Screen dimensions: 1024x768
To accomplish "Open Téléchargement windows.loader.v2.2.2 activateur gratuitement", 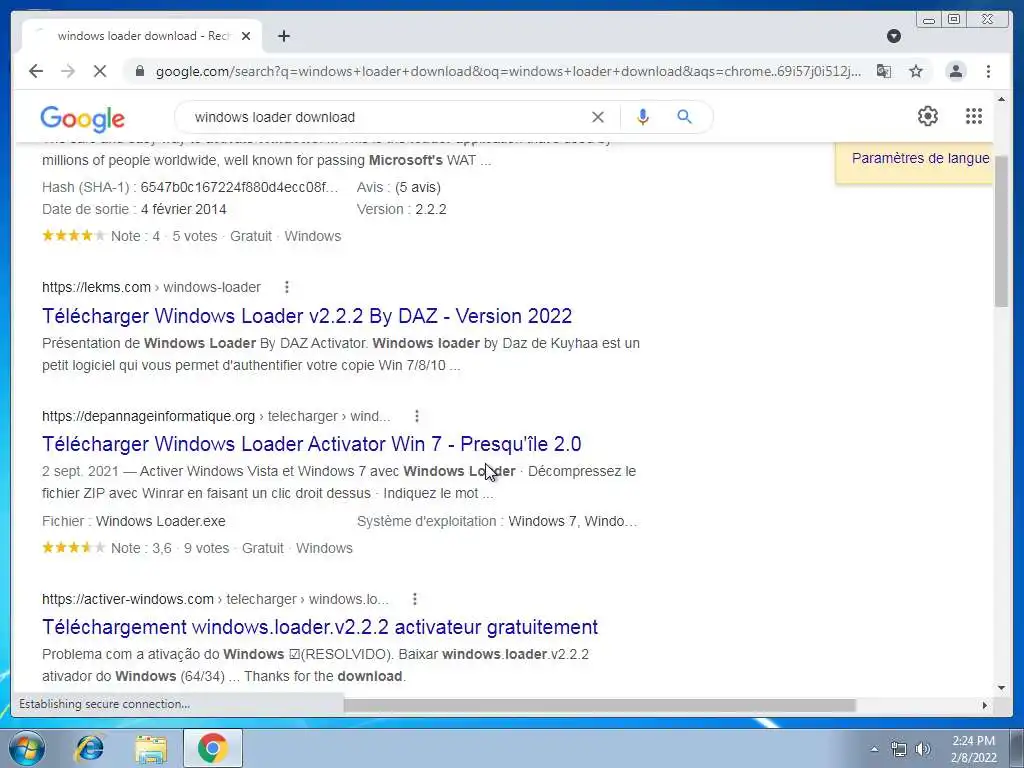I will (320, 627).
